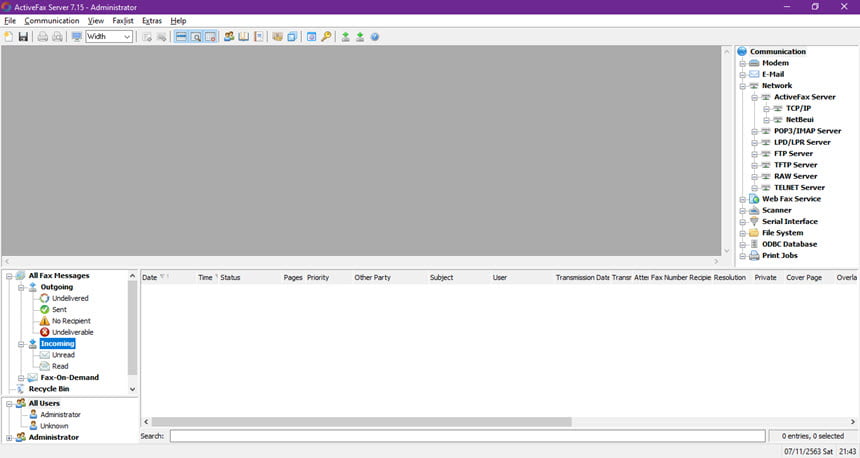
Task: Collapse the Incoming tree node
Action: [x=21, y=344]
